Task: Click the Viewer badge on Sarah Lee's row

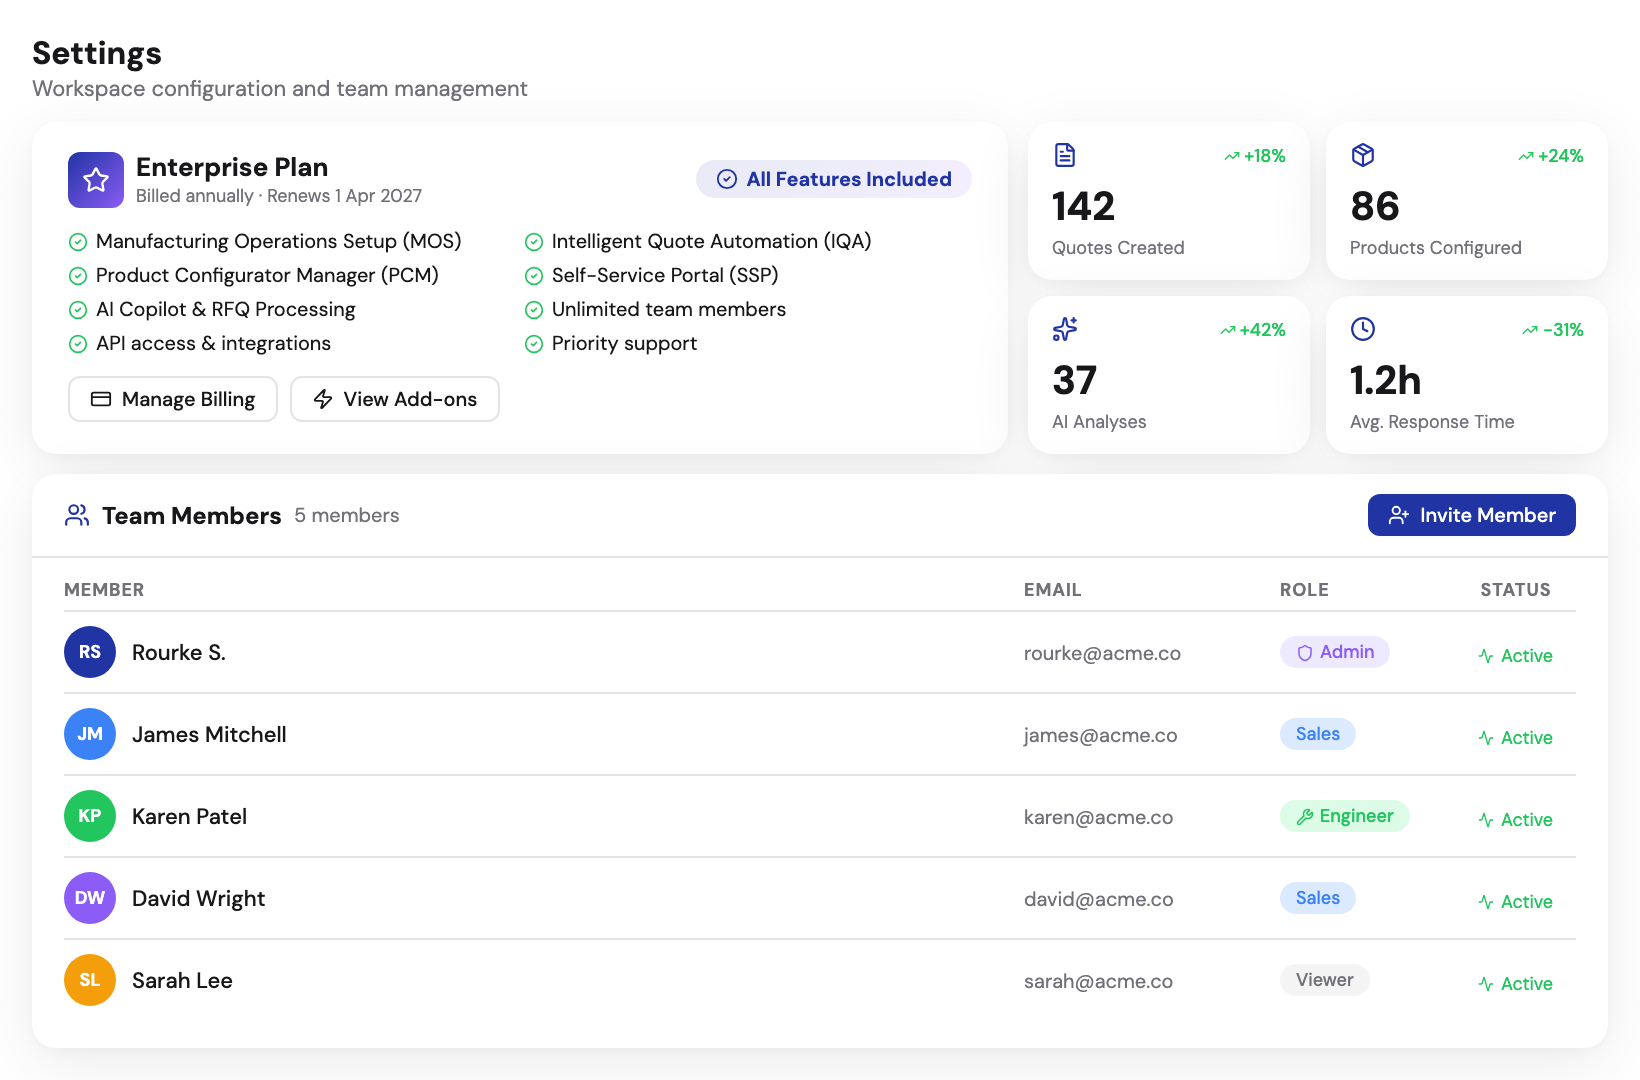Action: point(1324,980)
